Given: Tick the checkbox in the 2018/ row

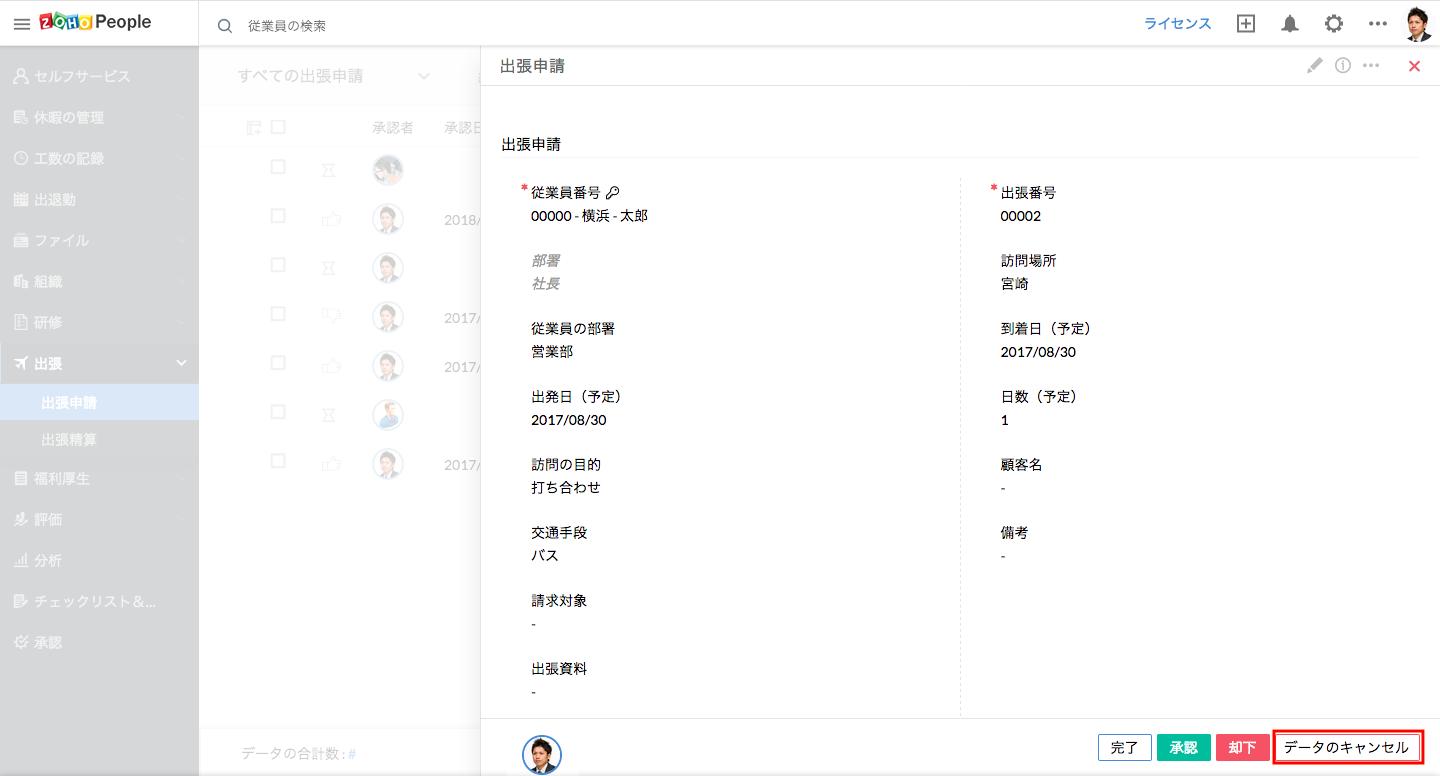Looking at the screenshot, I should pyautogui.click(x=278, y=216).
